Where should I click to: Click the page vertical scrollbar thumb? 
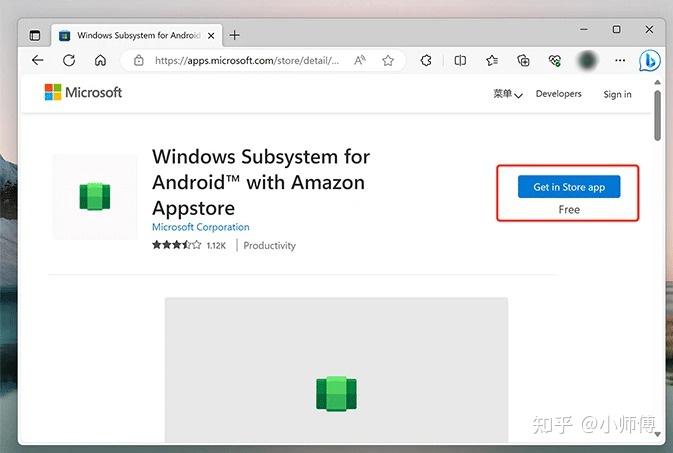point(657,116)
